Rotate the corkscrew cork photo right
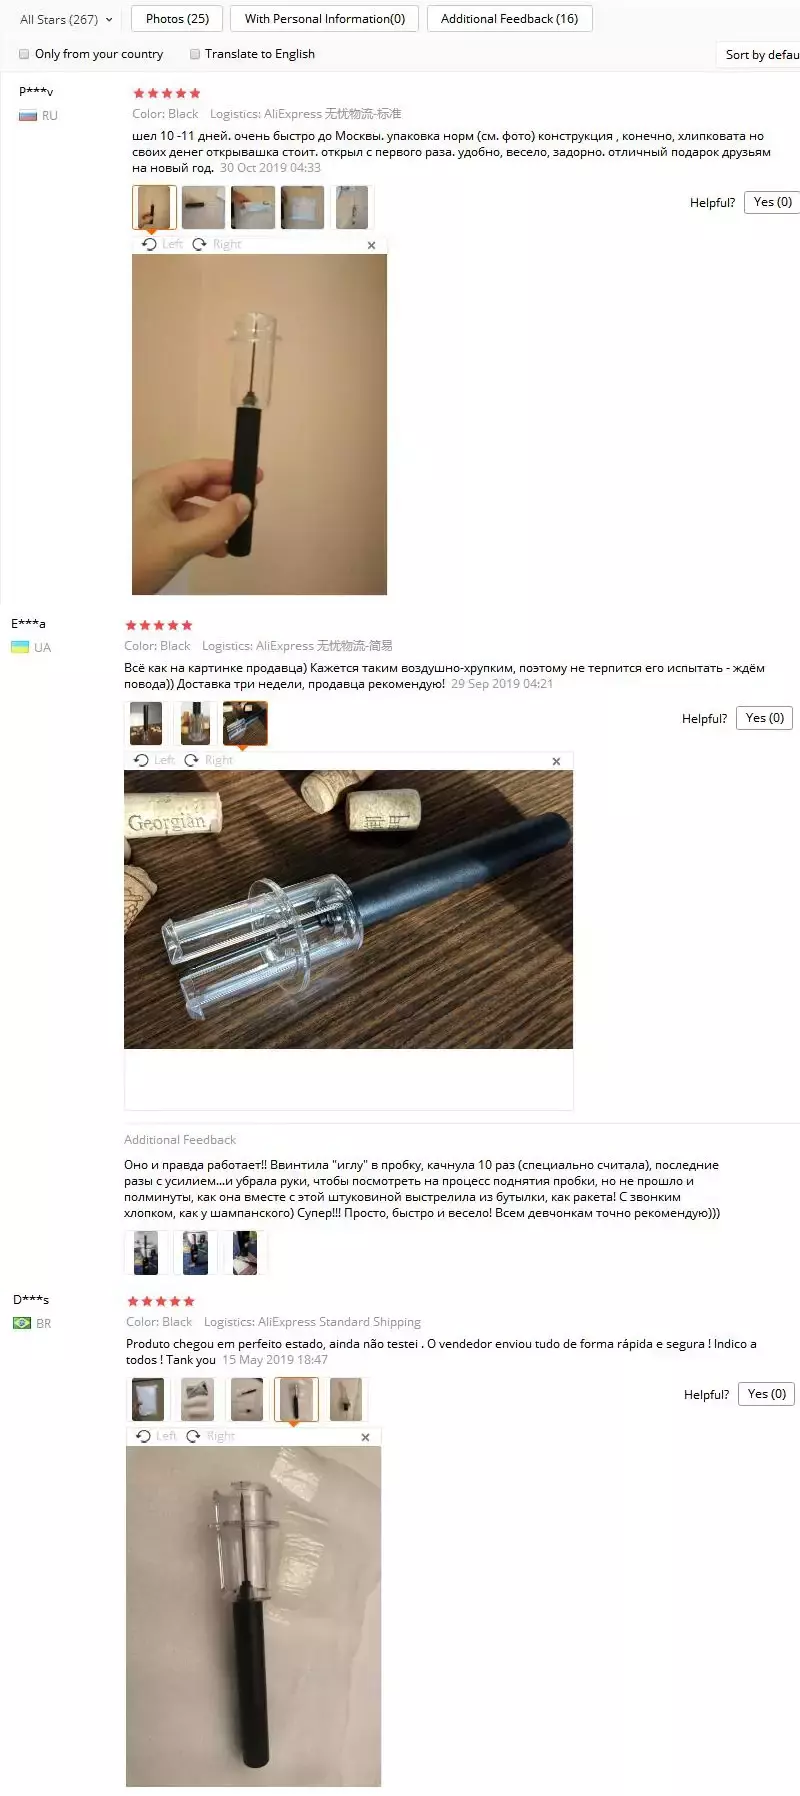Viewport: 800px width, 1796px height. tap(209, 760)
